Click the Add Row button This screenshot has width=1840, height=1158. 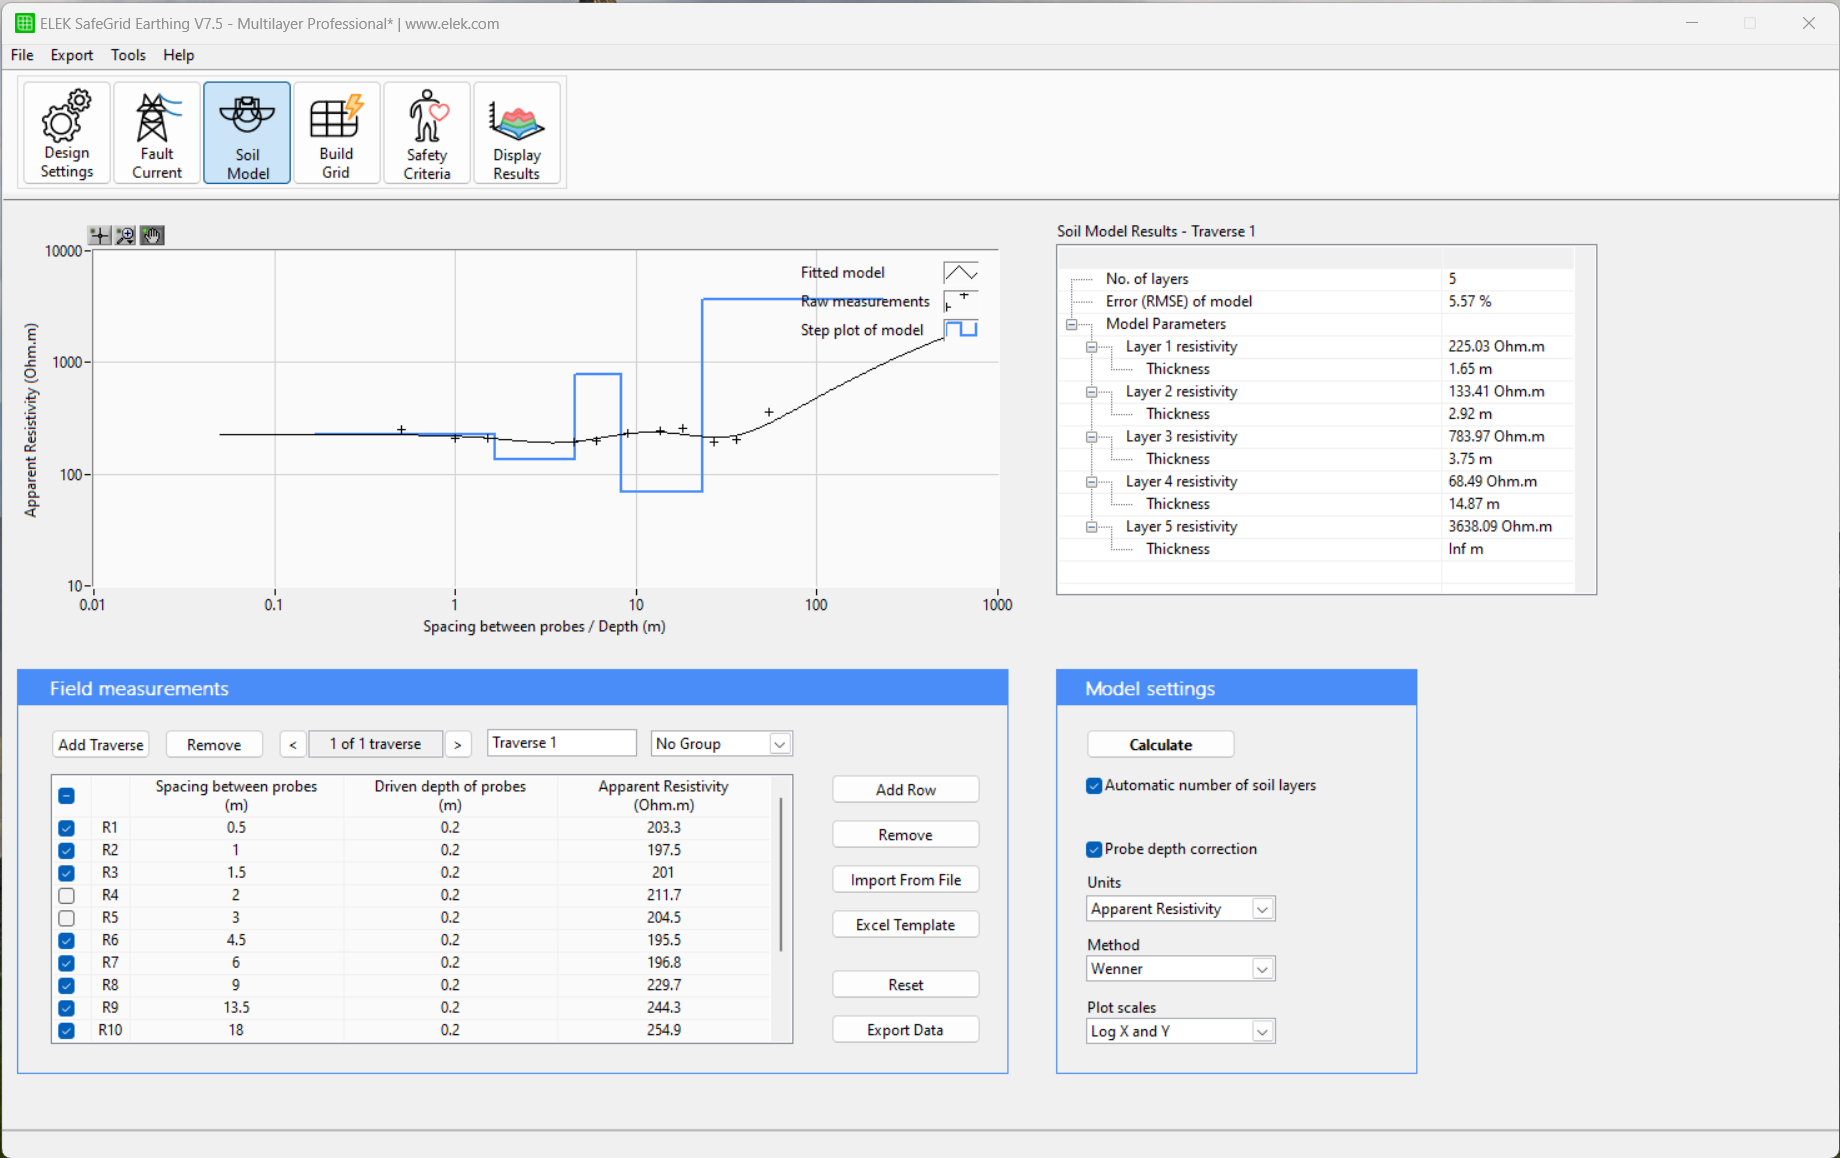click(906, 790)
